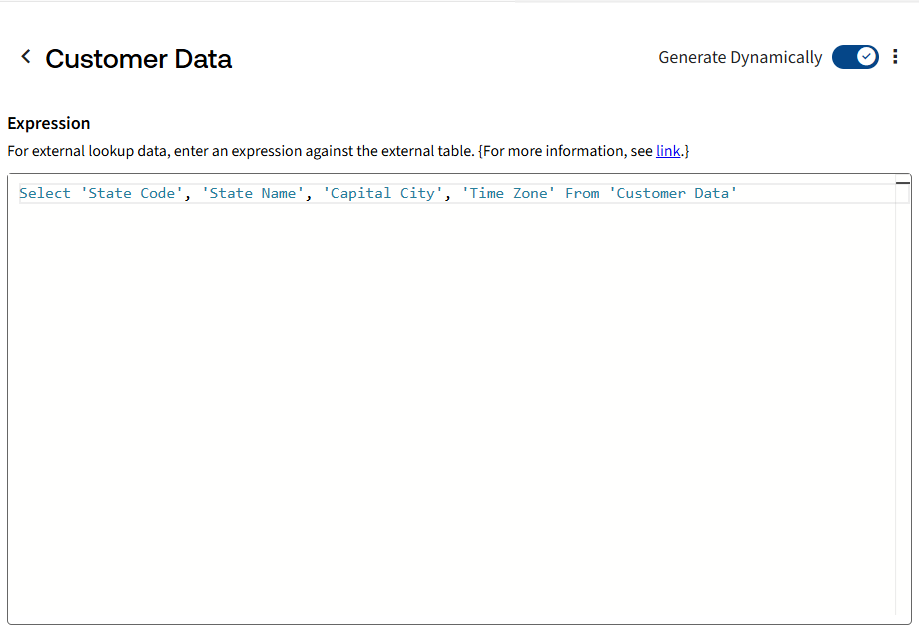Place cursor in 'State Code' string

pyautogui.click(x=131, y=193)
